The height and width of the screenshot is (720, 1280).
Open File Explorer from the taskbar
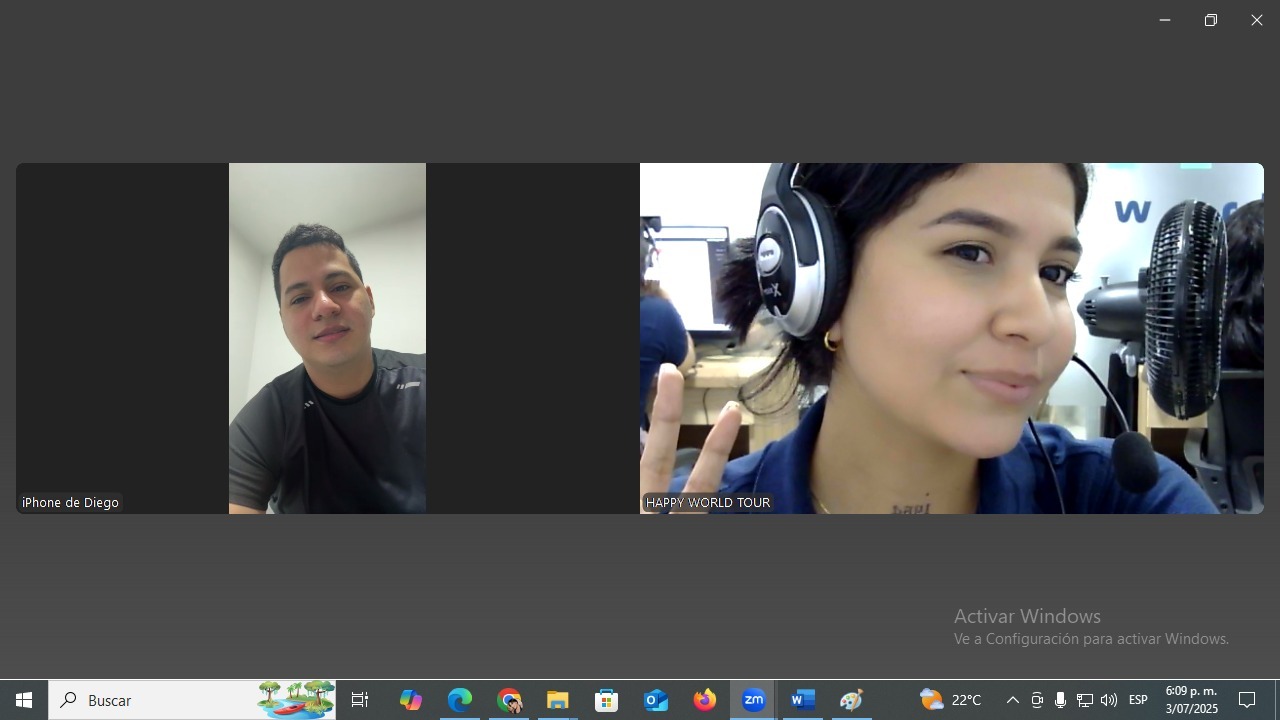click(x=558, y=700)
